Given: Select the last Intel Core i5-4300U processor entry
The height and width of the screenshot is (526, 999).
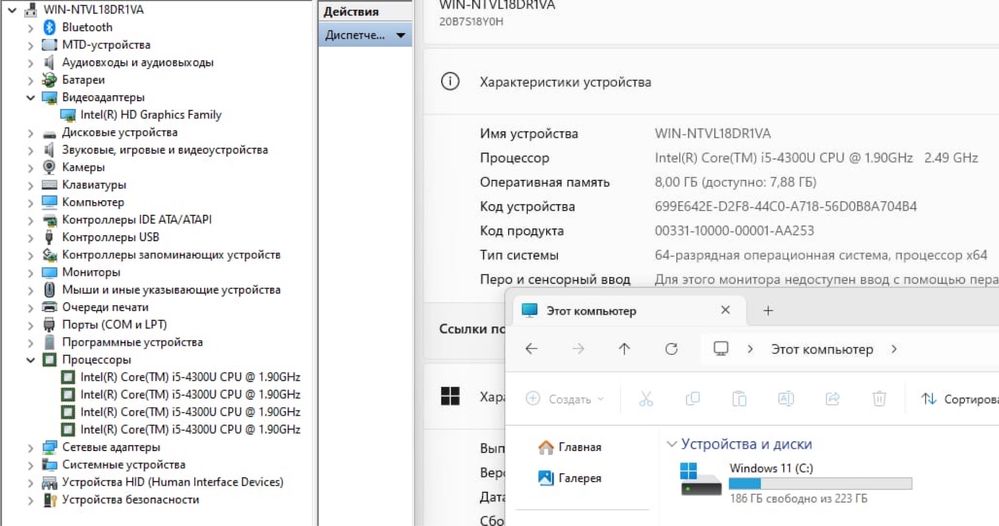Looking at the screenshot, I should pos(190,430).
